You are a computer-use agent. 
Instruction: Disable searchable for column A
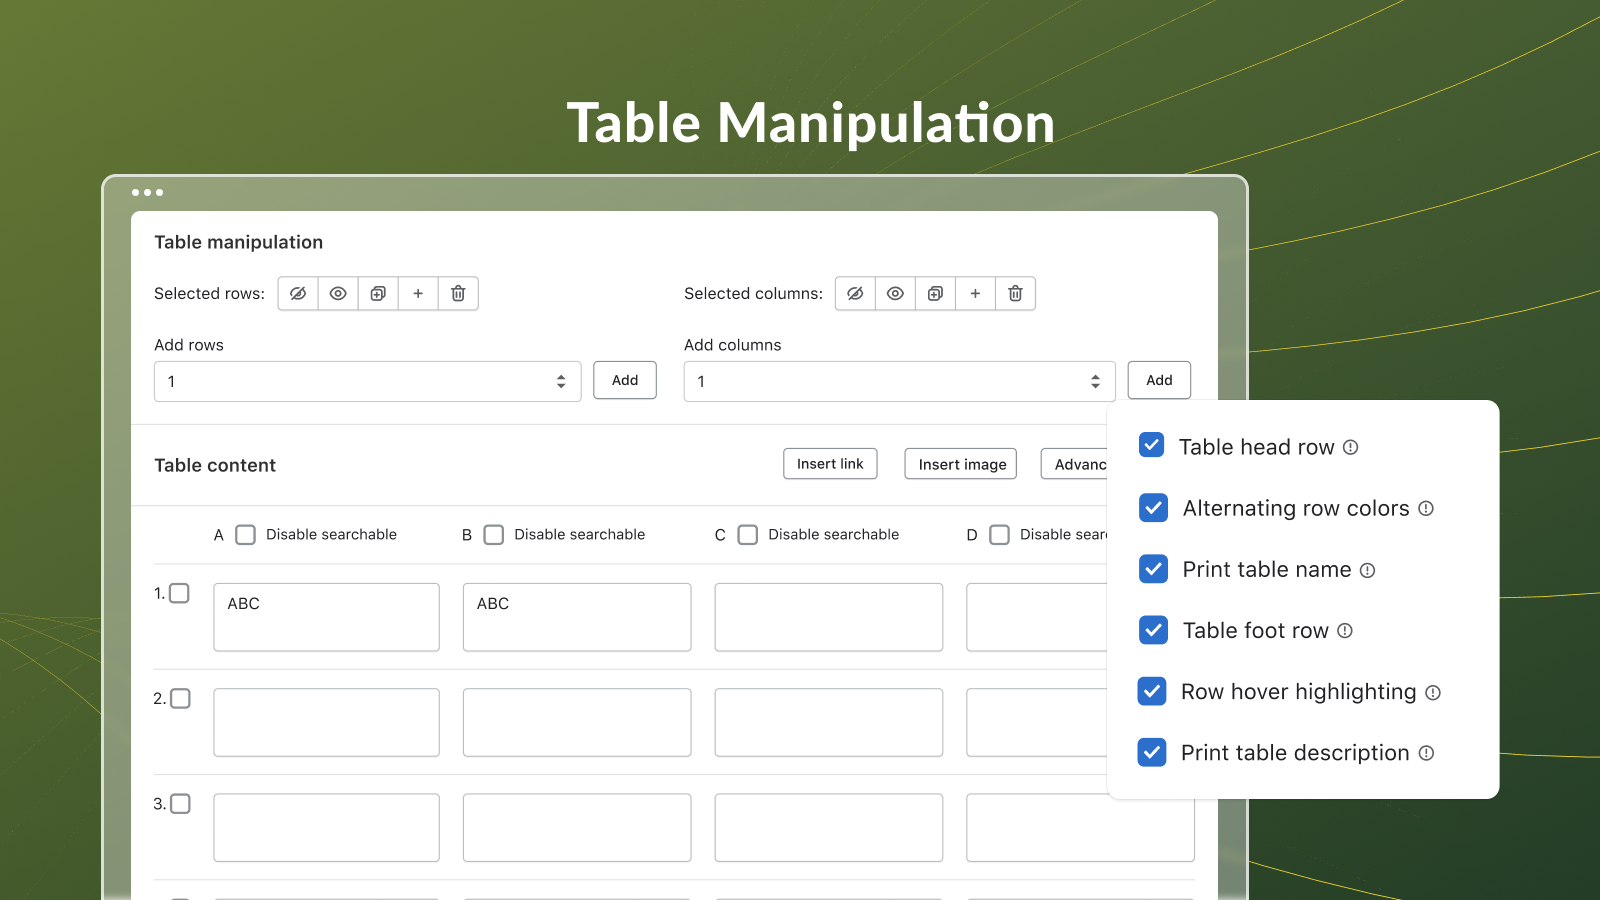pyautogui.click(x=245, y=534)
